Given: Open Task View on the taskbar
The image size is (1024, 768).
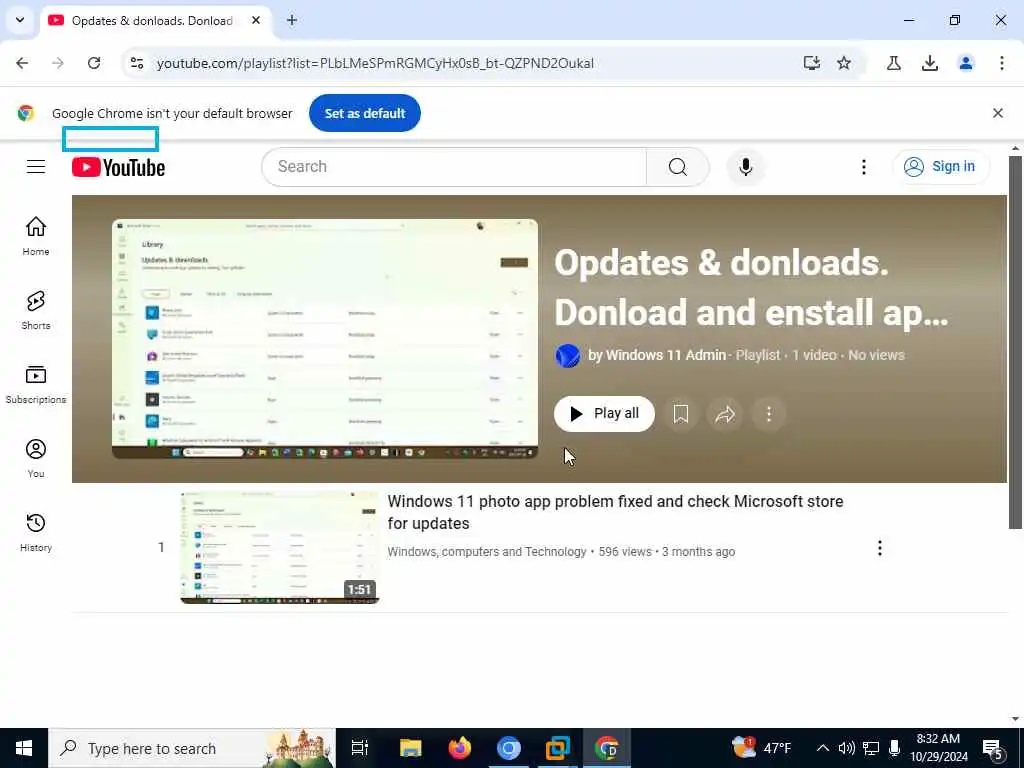Looking at the screenshot, I should [360, 748].
